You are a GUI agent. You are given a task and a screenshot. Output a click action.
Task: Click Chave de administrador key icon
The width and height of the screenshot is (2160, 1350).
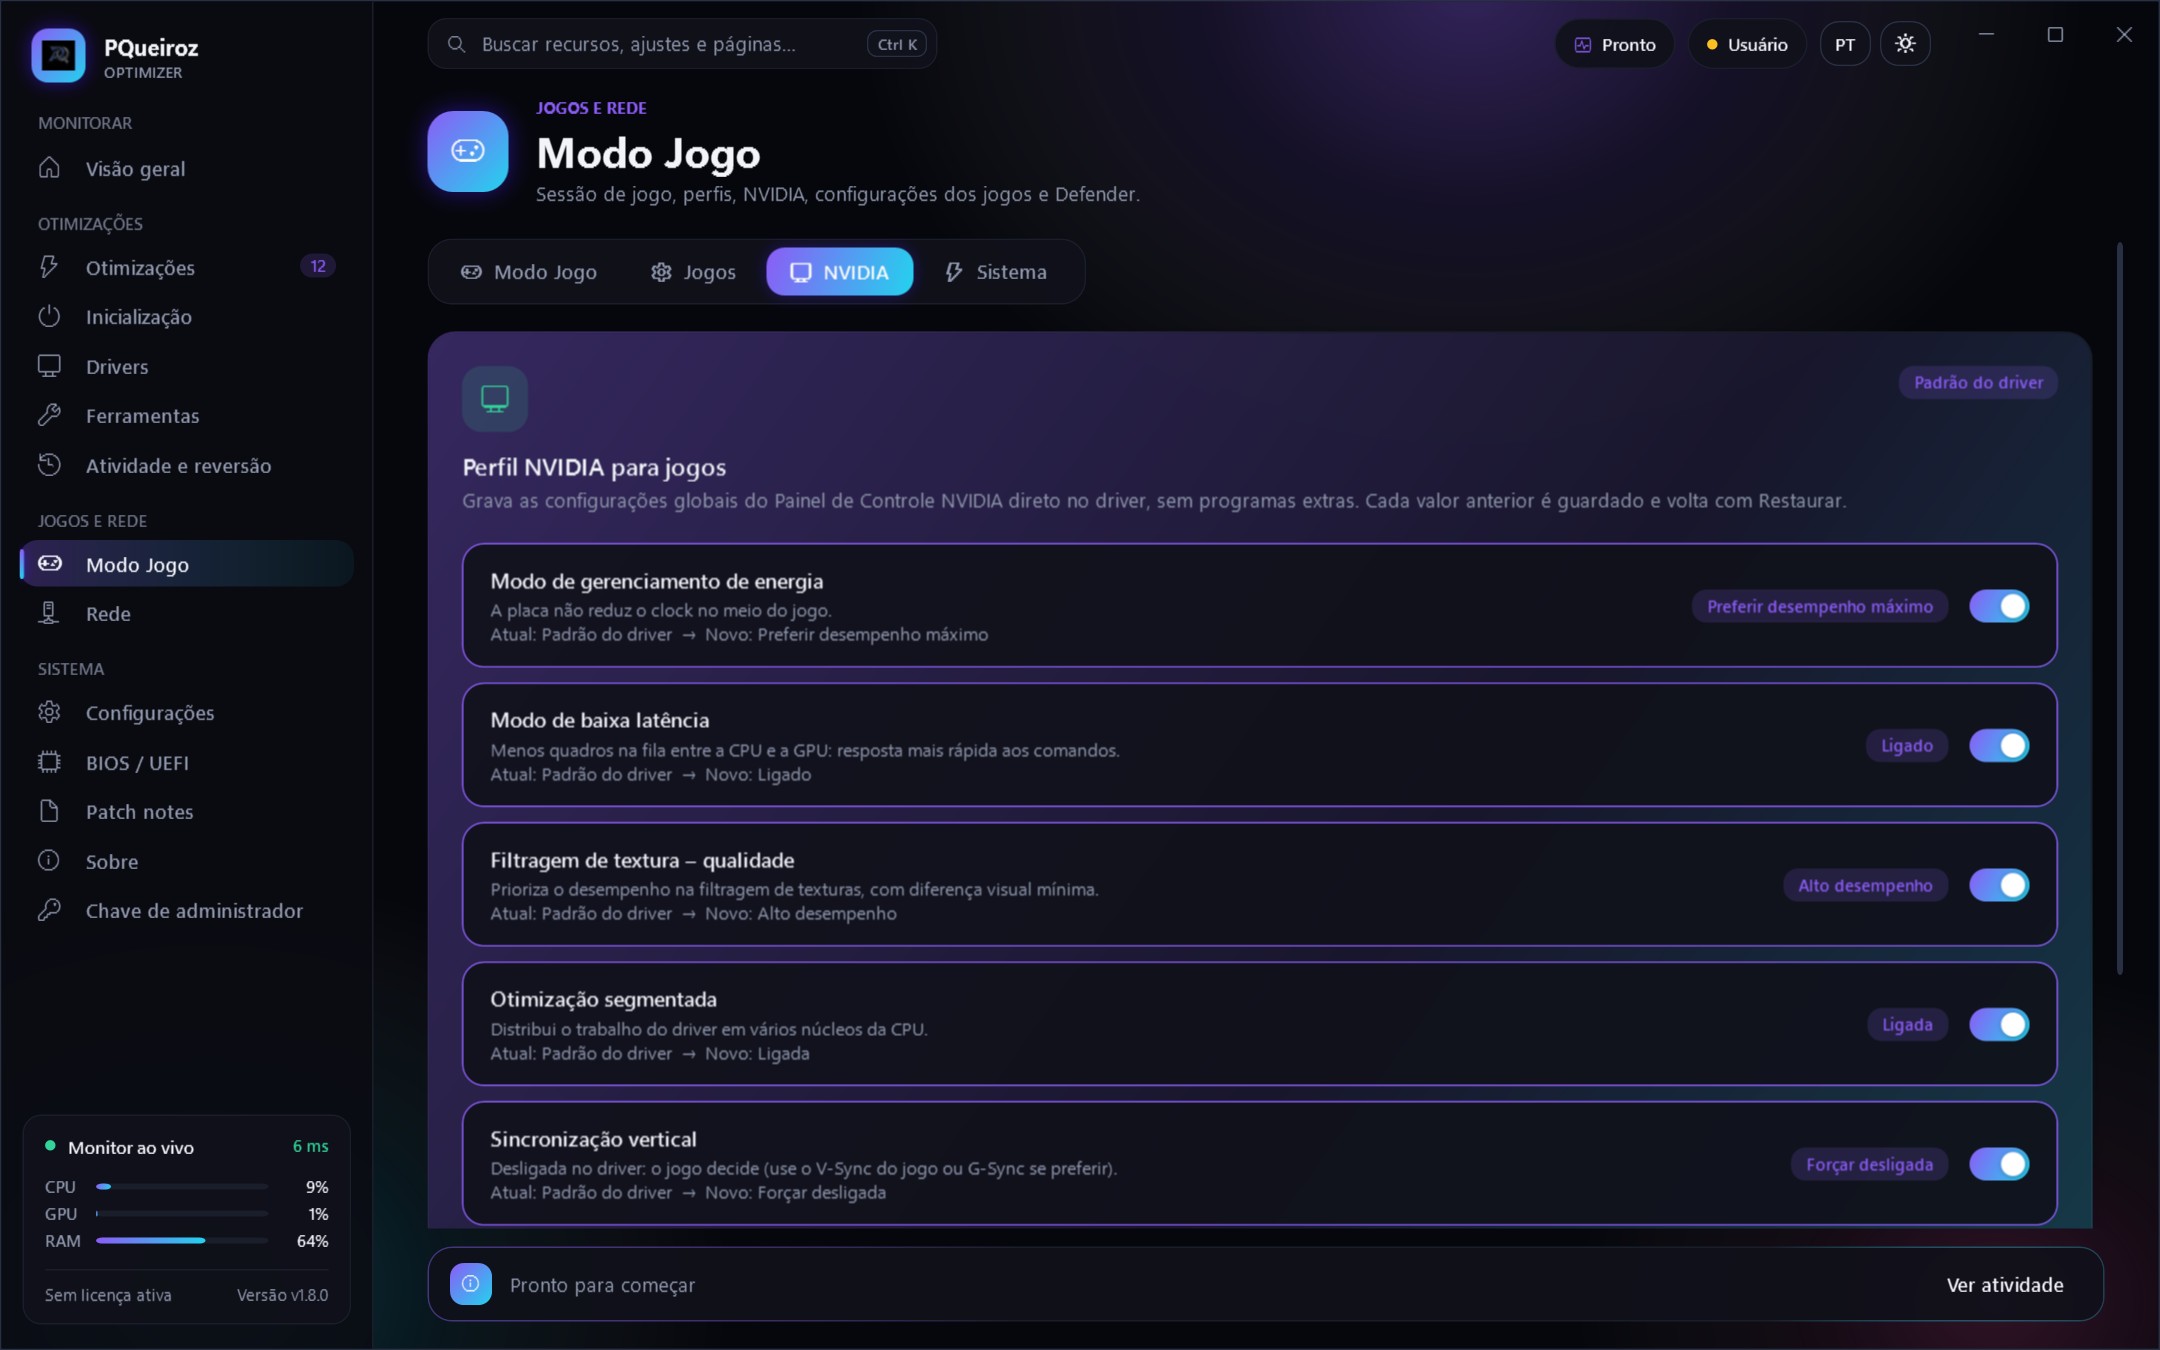(49, 910)
